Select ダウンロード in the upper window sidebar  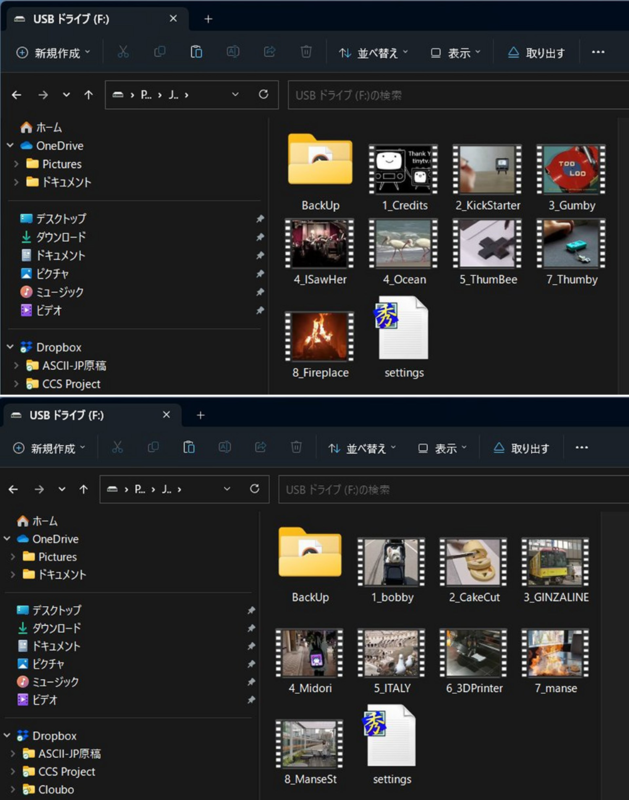pyautogui.click(x=60, y=237)
